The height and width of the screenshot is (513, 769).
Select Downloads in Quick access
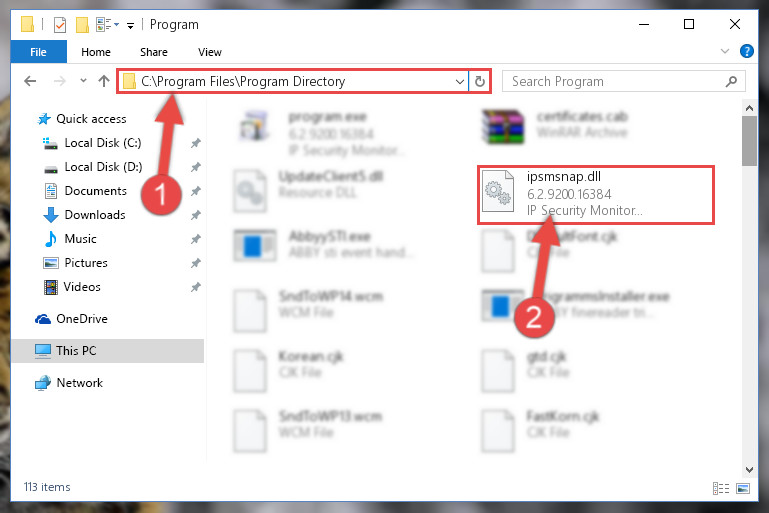(95, 215)
